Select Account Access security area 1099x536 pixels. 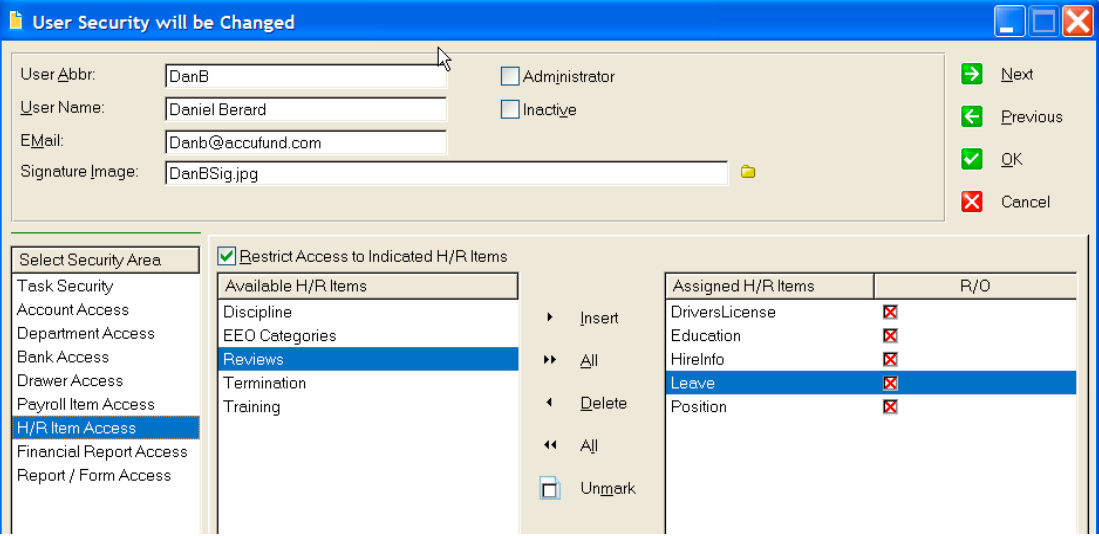pyautogui.click(x=106, y=310)
